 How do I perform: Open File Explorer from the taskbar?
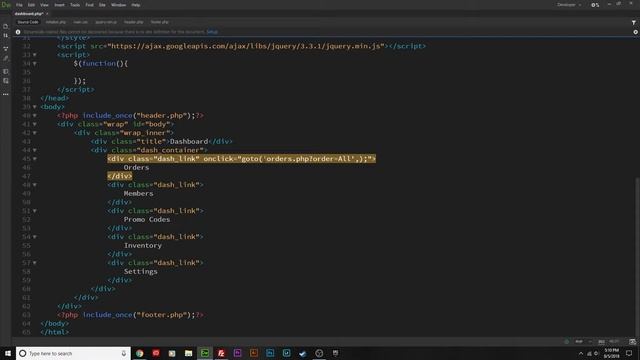(188, 353)
